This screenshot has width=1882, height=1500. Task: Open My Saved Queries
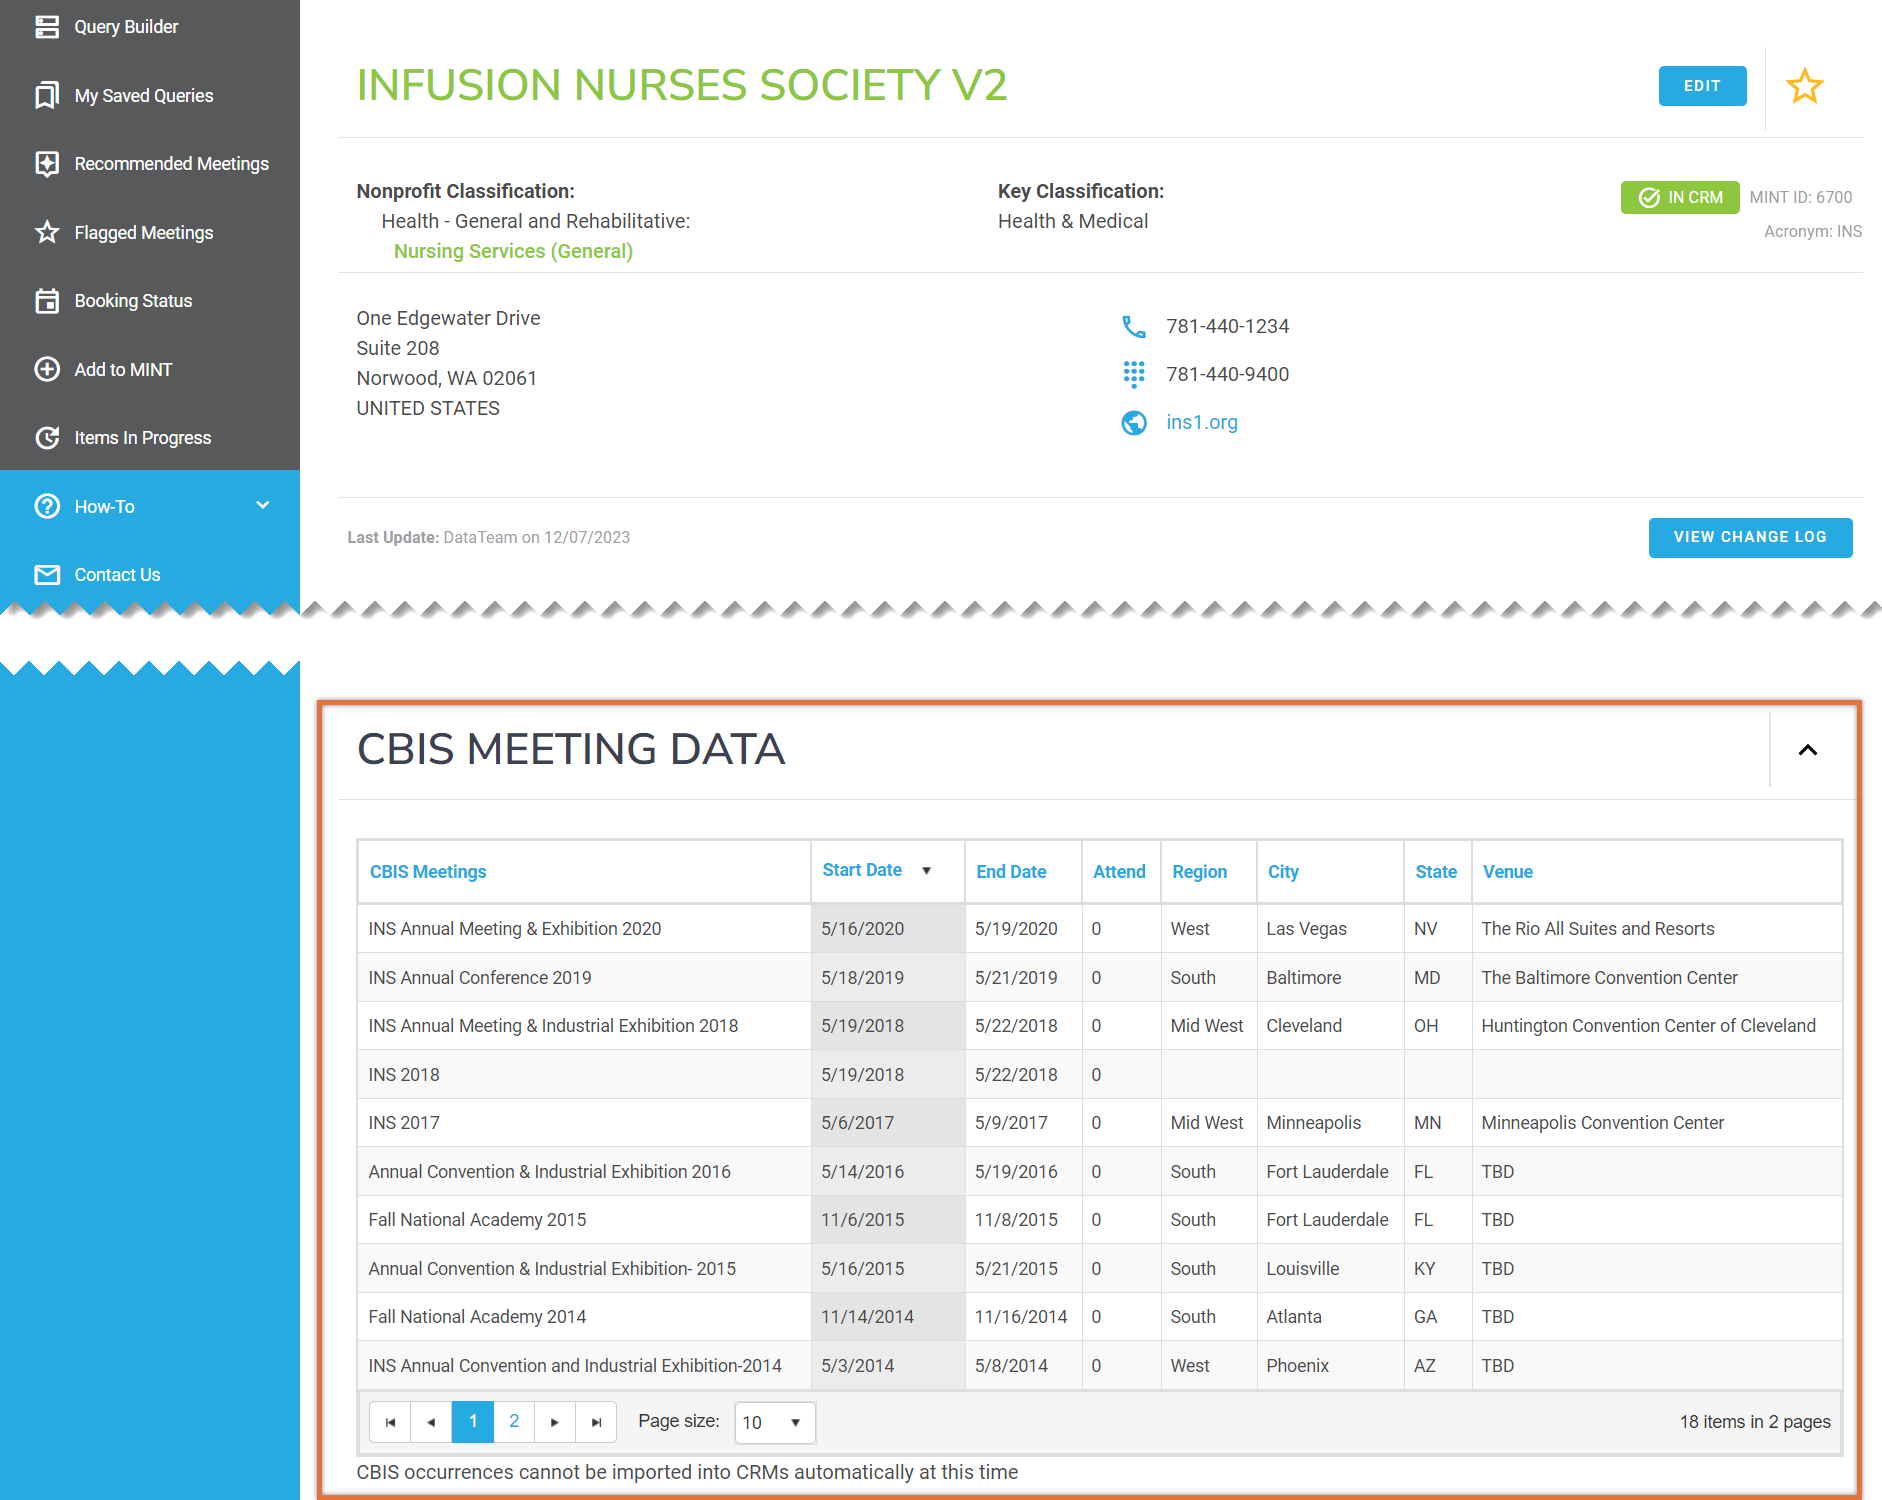(x=144, y=96)
